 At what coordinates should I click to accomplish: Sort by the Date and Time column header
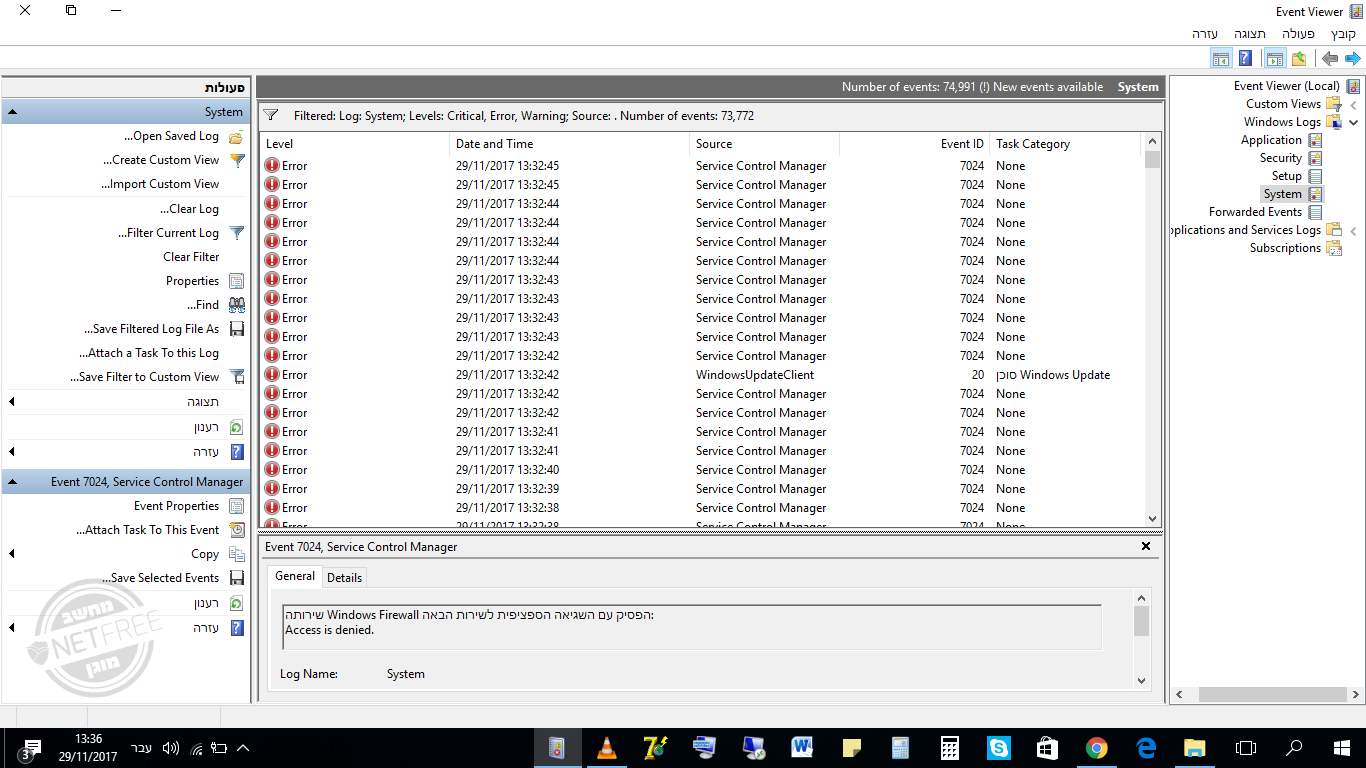coord(570,144)
